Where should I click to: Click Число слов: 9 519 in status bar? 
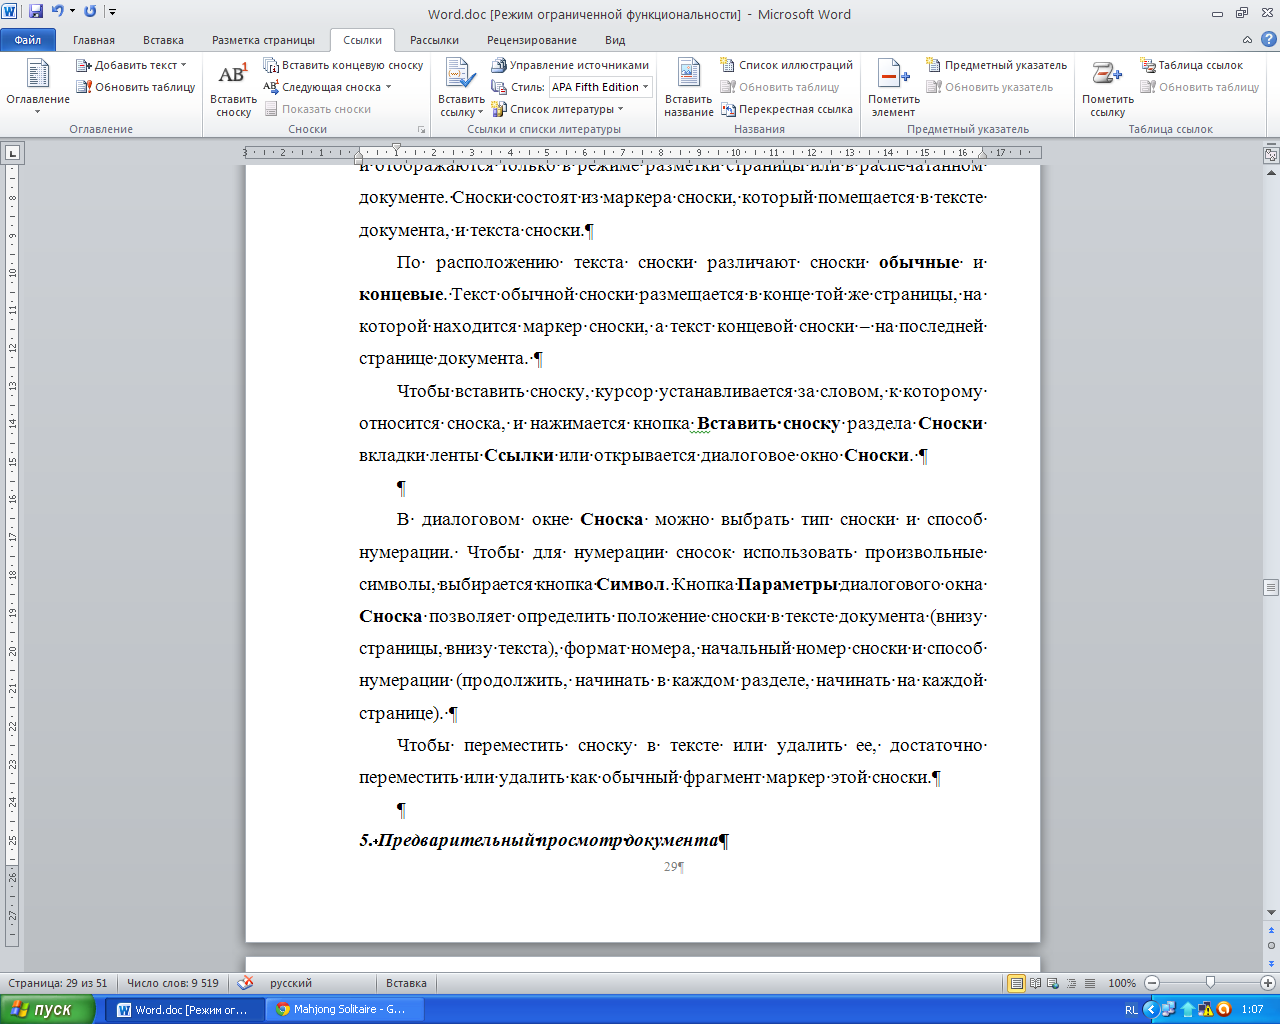click(173, 983)
